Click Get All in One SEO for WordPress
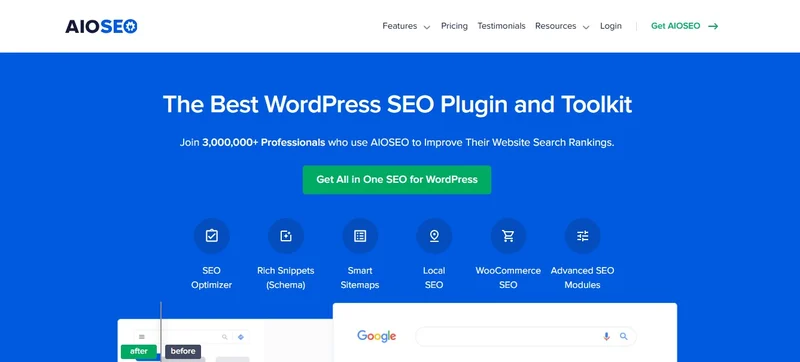800x362 pixels. coord(397,179)
